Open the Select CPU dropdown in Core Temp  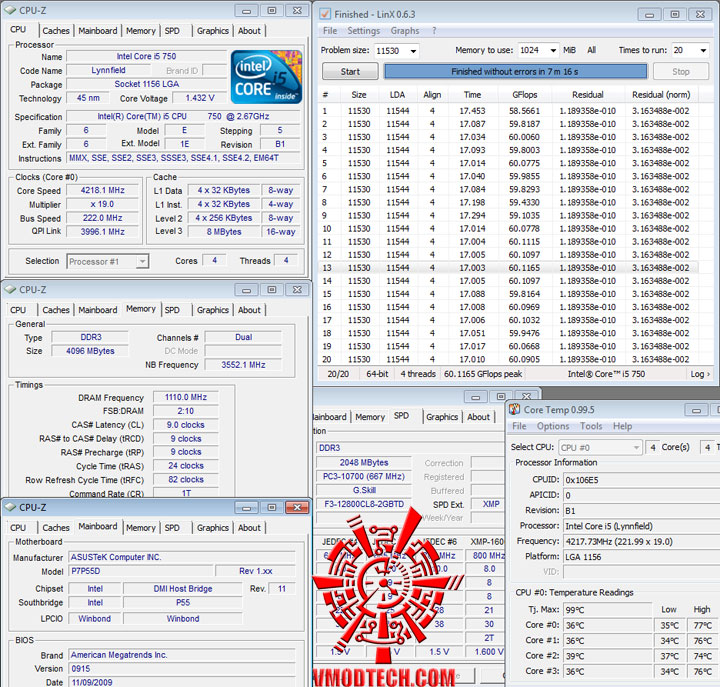point(636,447)
